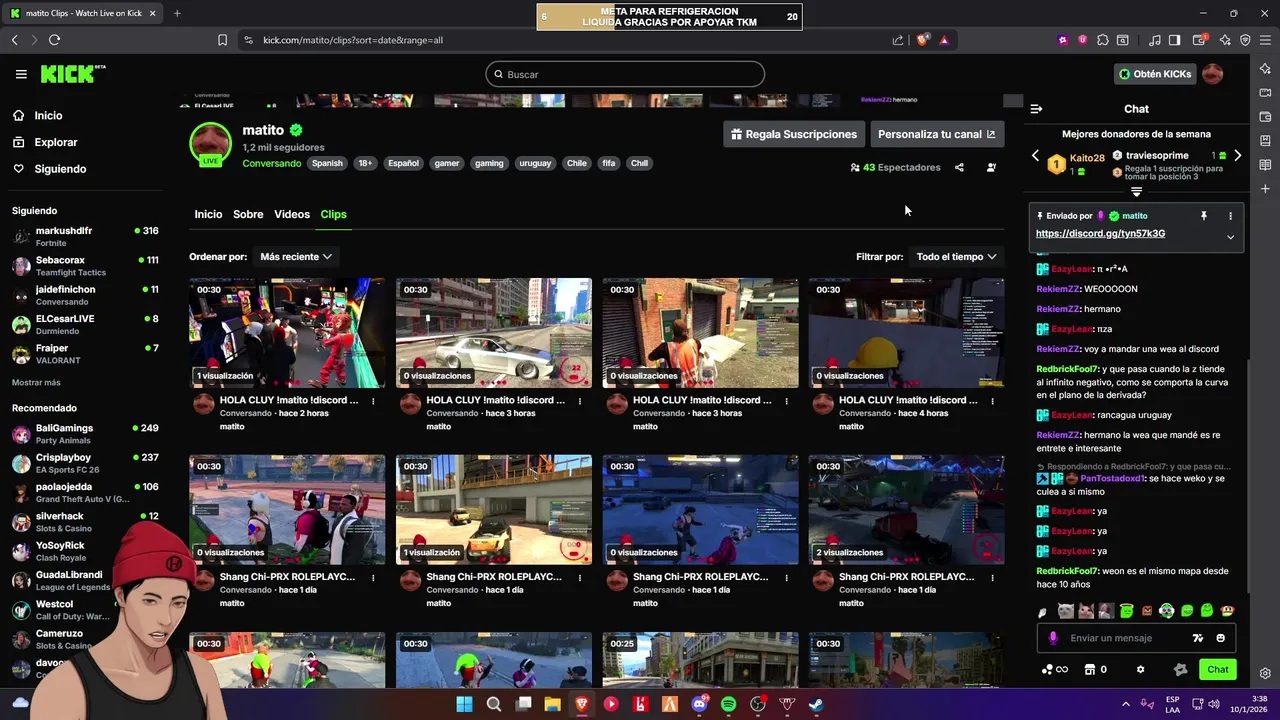Viewport: 1280px width, 720px height.
Task: Click the Brave Shields icon in address bar
Action: tap(923, 40)
